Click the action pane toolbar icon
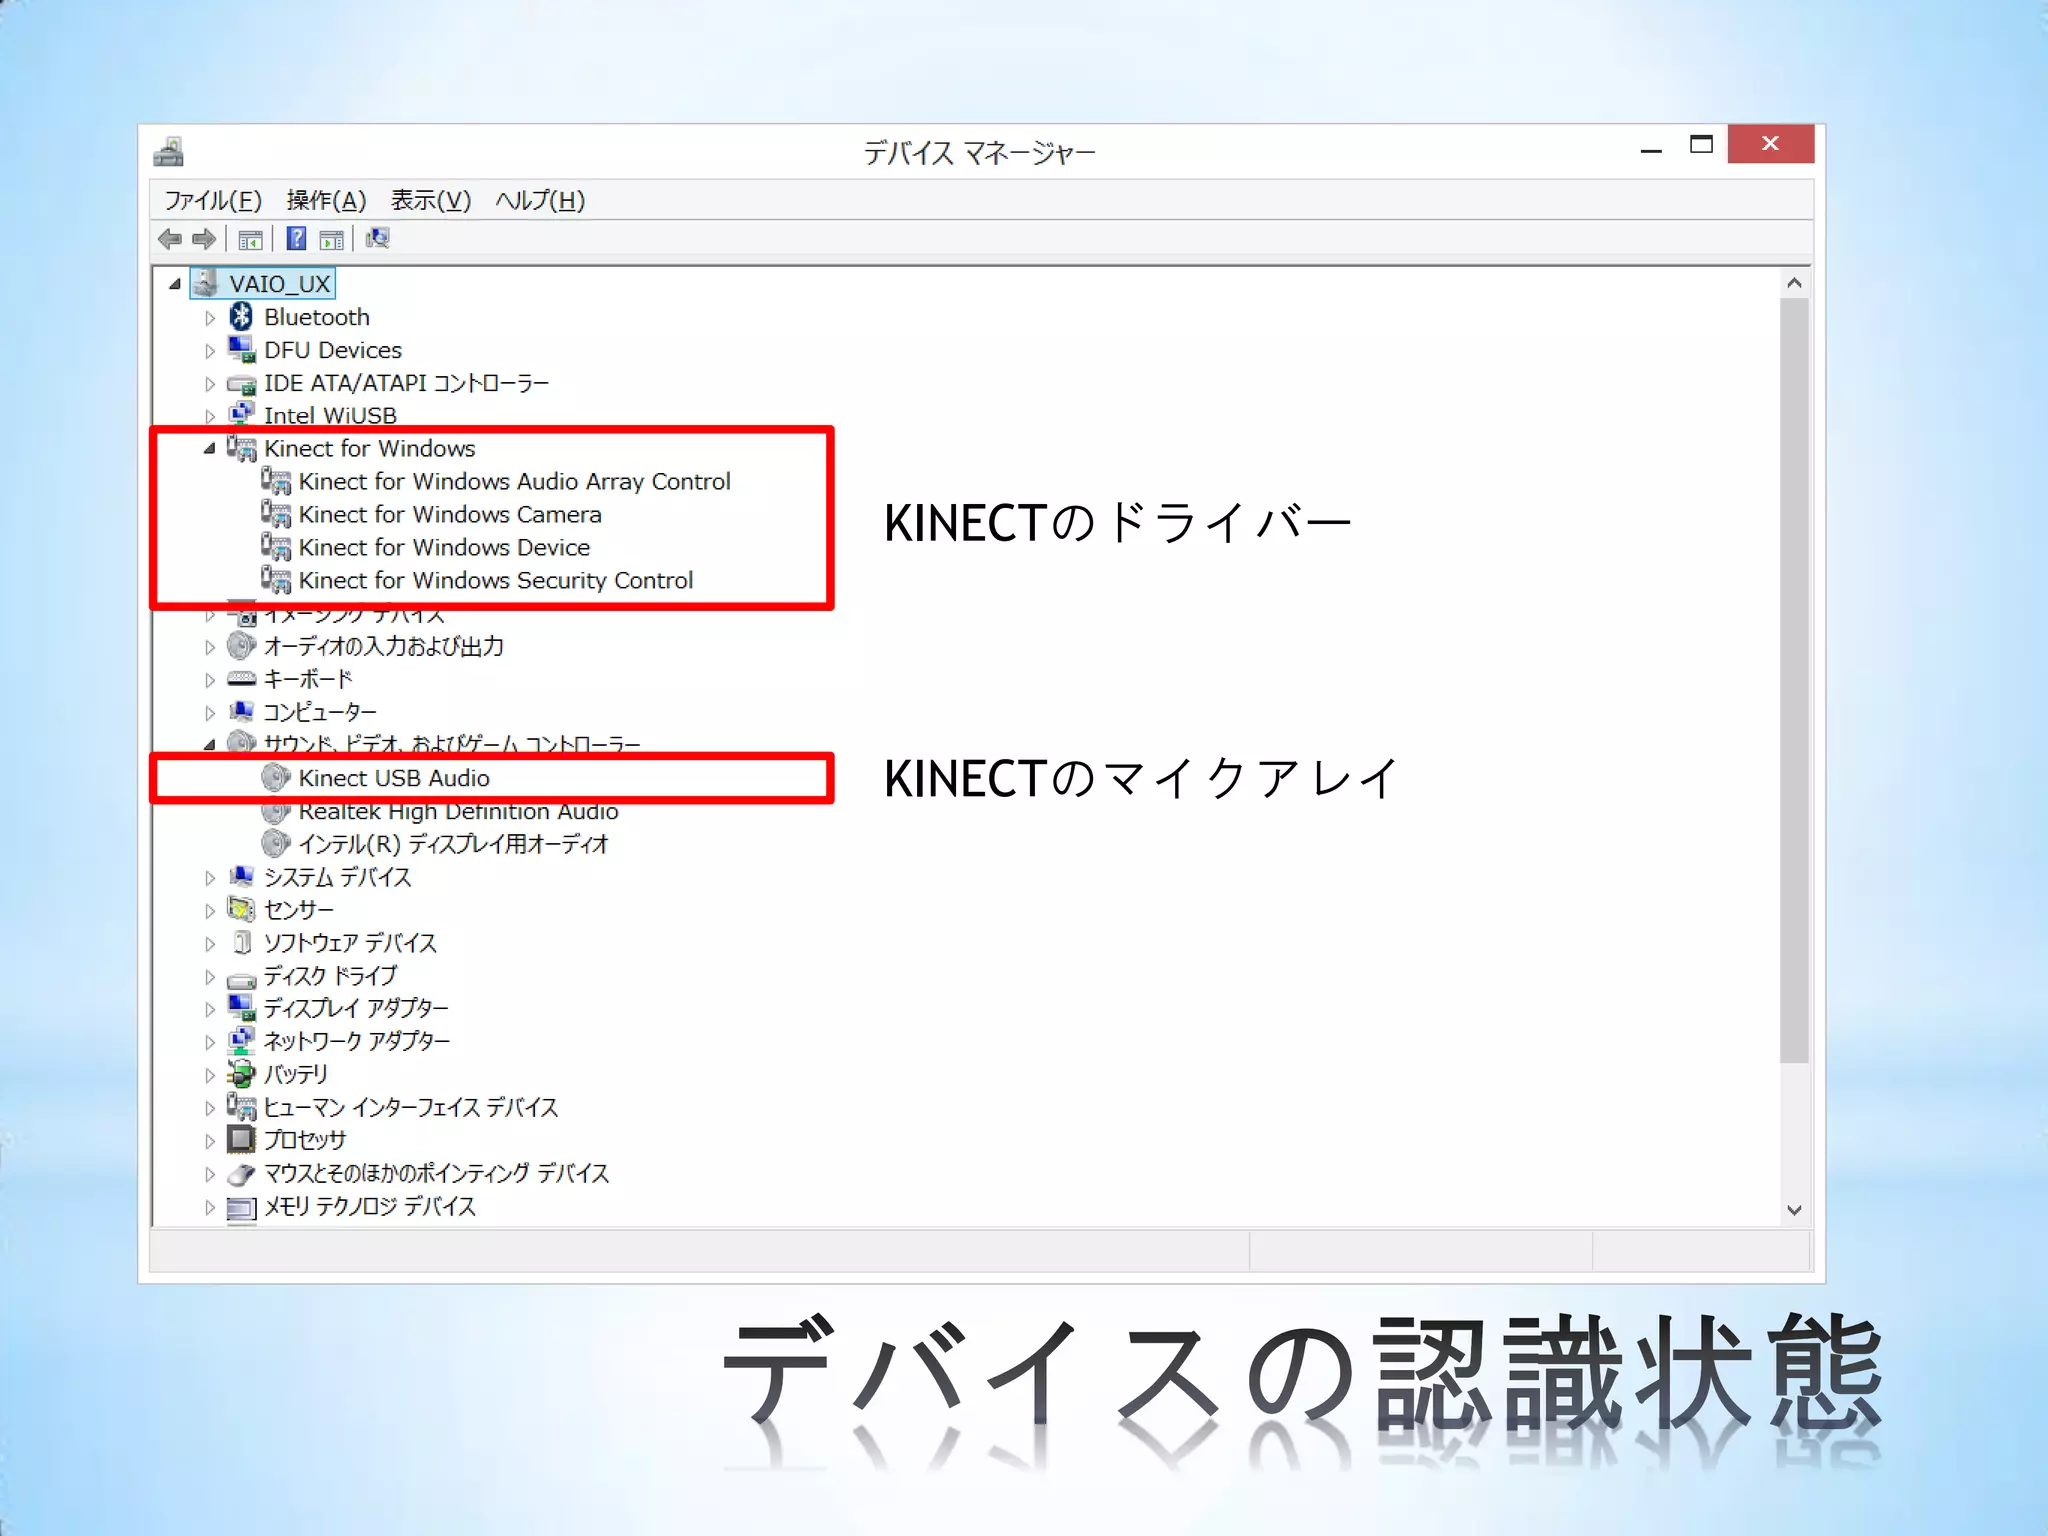Viewport: 2048px width, 1536px height. 331,240
